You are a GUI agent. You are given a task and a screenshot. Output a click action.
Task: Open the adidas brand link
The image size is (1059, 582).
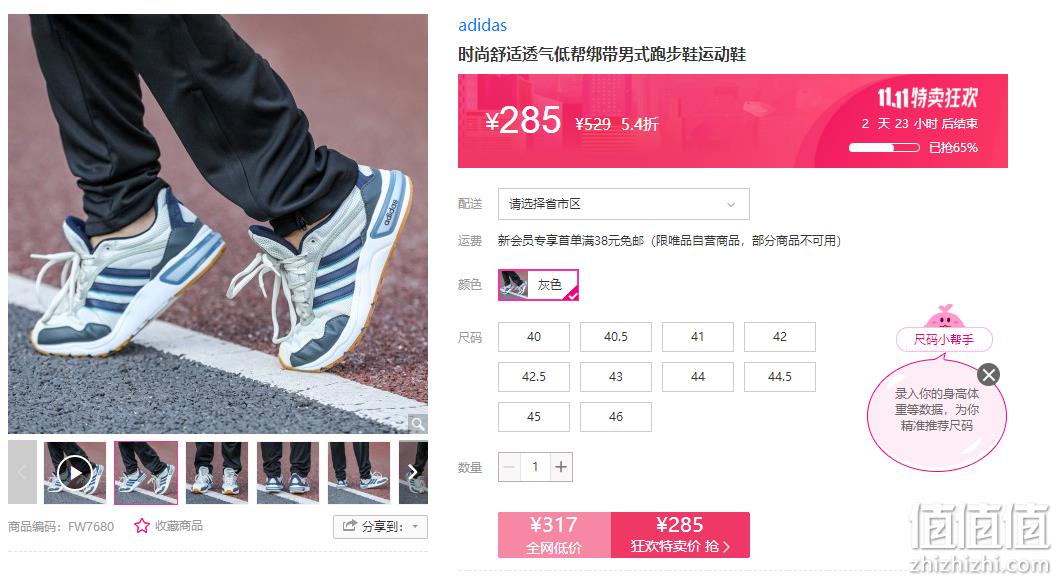[x=482, y=26]
